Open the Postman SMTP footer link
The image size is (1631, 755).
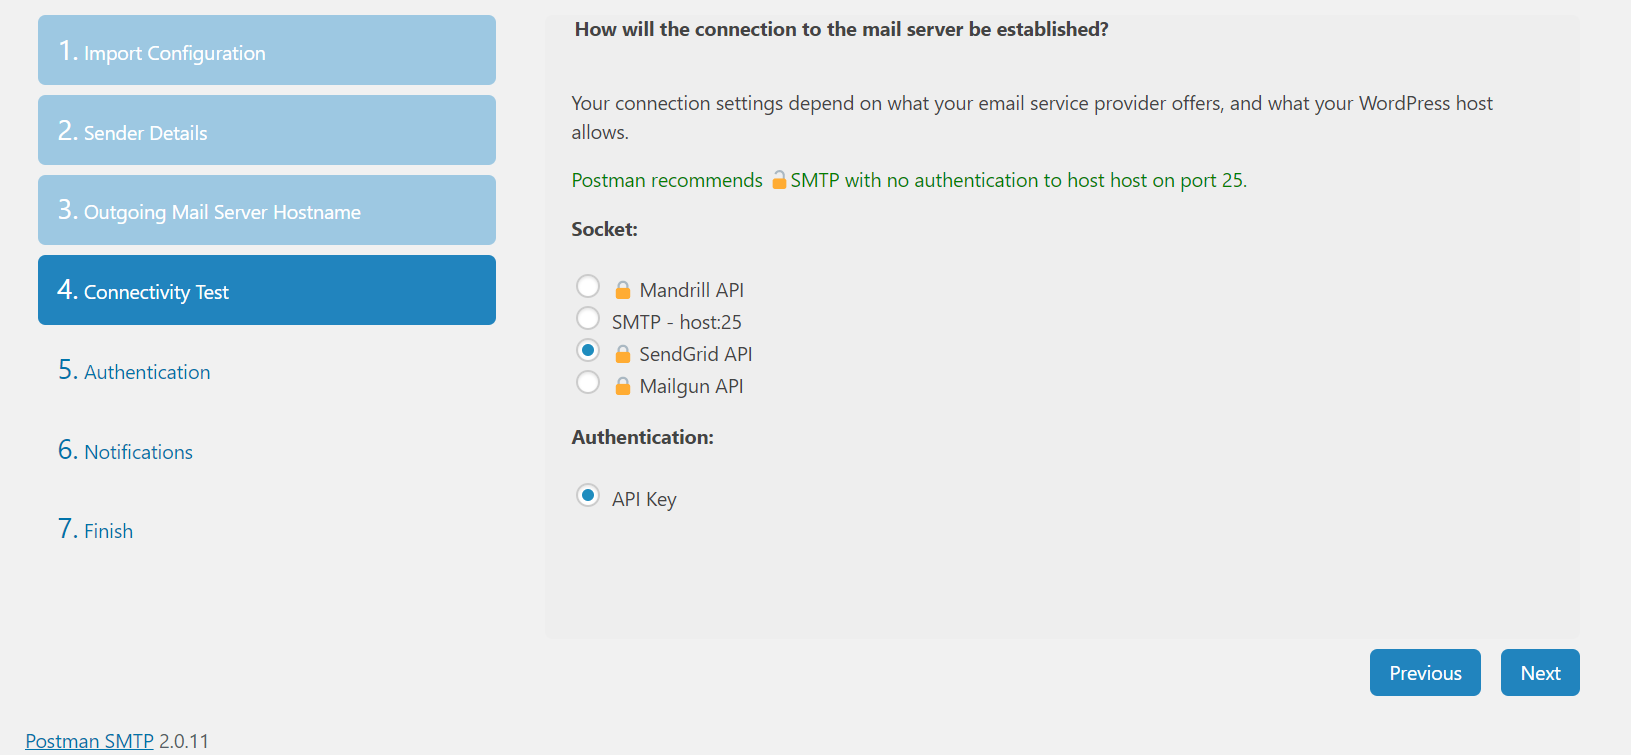(90, 741)
